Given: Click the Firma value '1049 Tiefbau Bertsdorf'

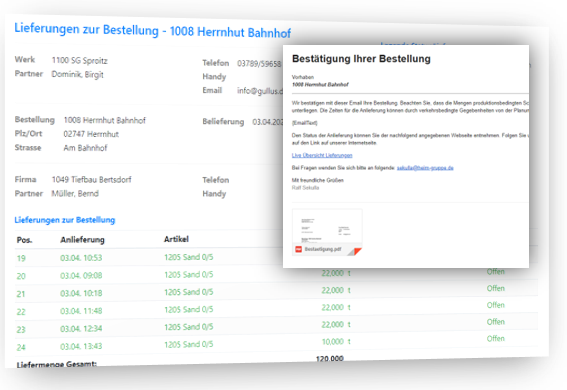Looking at the screenshot, I should tap(91, 180).
